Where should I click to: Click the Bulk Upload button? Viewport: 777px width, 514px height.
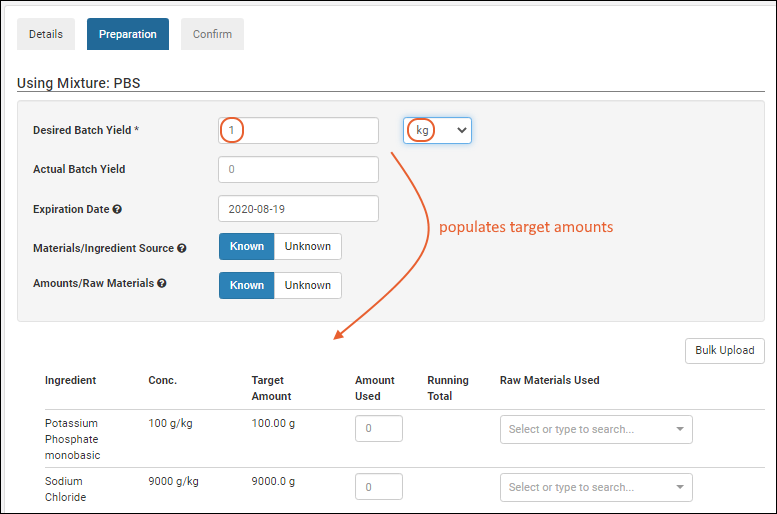coord(725,351)
